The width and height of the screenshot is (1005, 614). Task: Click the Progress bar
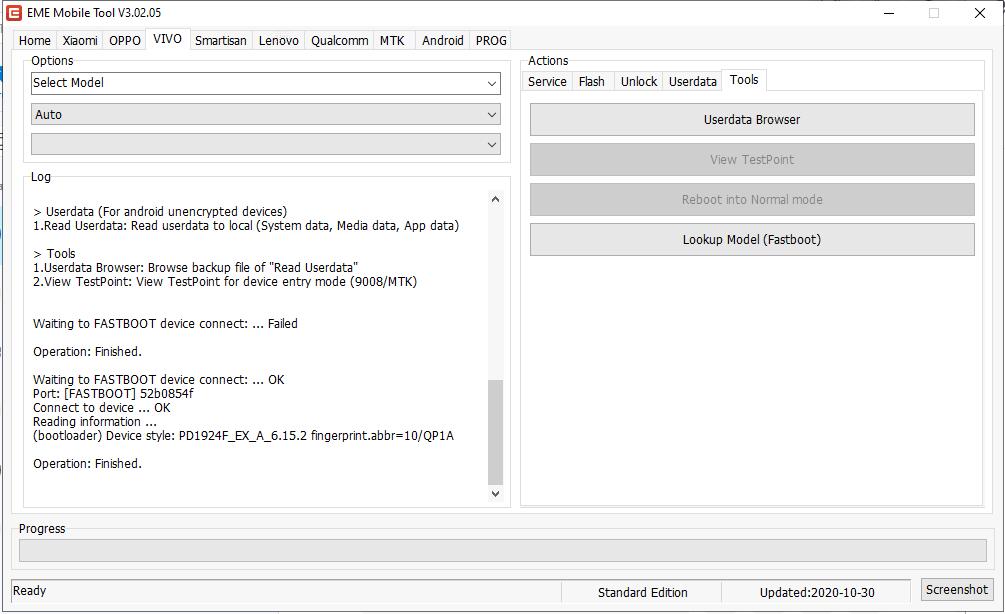tap(502, 551)
